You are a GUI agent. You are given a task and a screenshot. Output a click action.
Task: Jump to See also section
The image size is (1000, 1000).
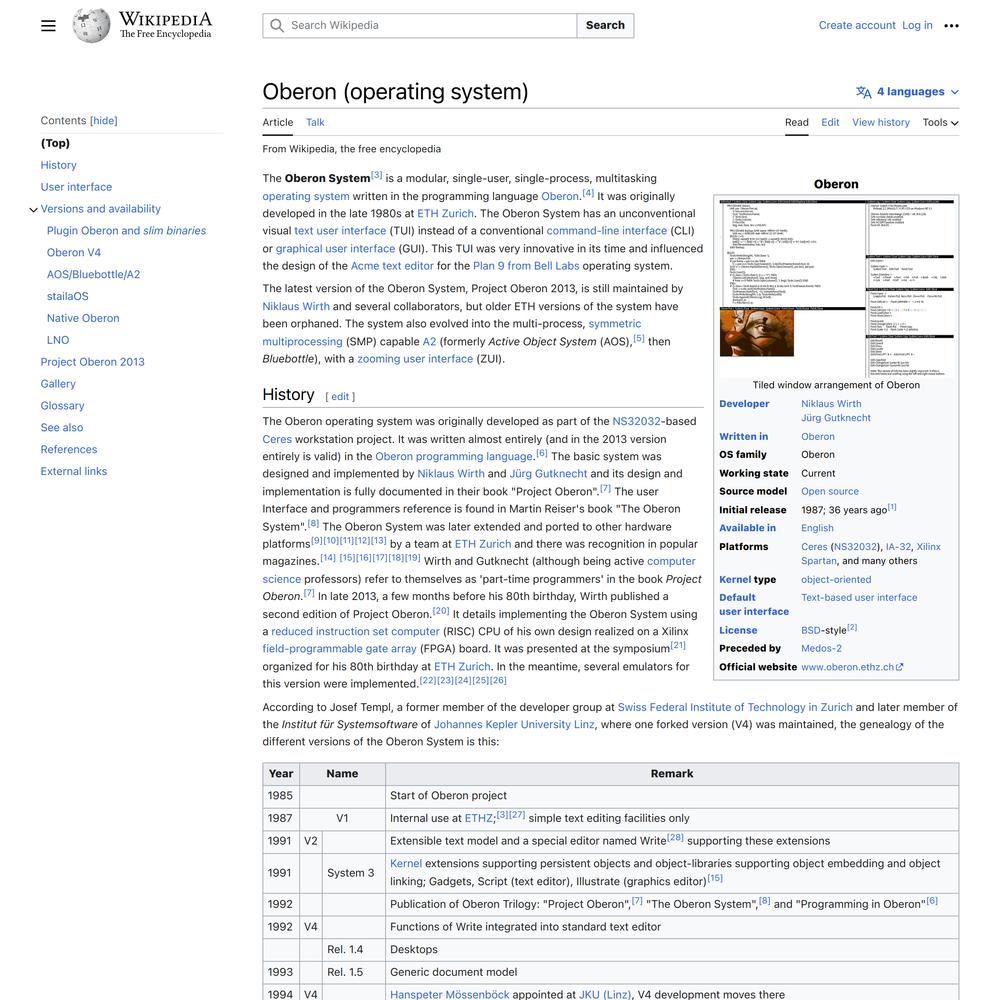[x=62, y=427]
